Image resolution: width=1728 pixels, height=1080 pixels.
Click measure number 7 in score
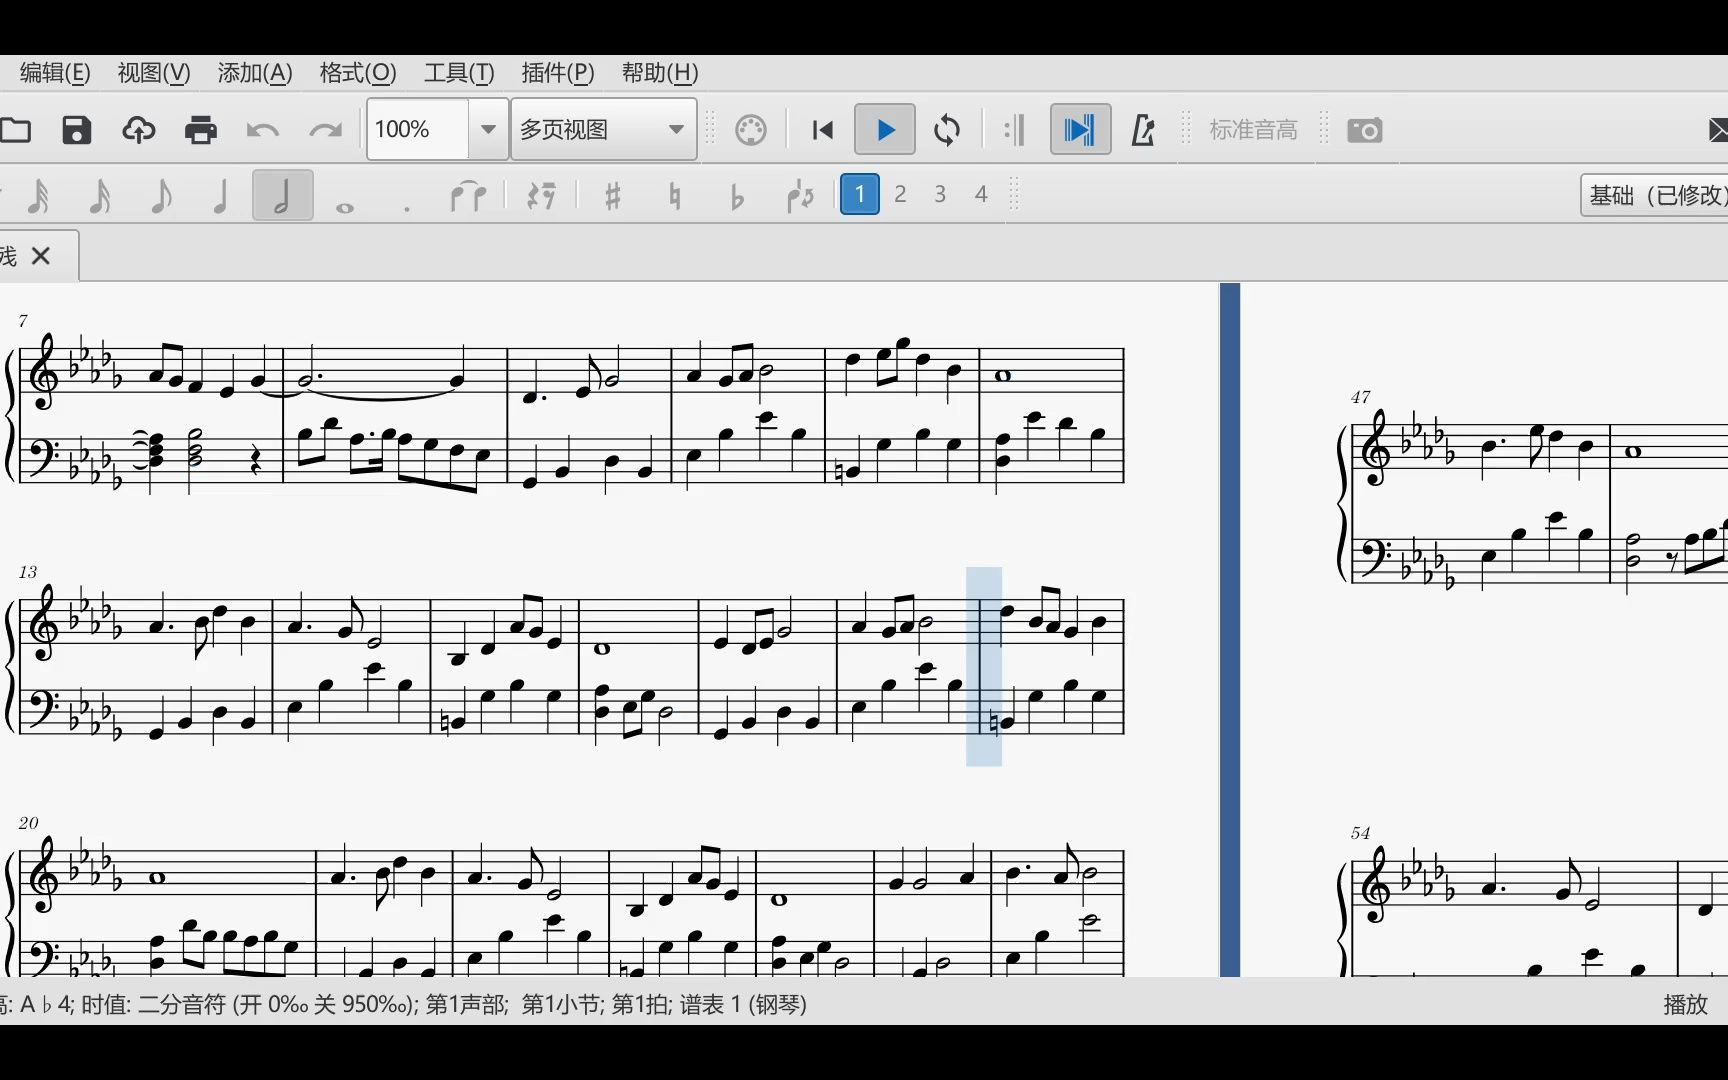tap(23, 321)
